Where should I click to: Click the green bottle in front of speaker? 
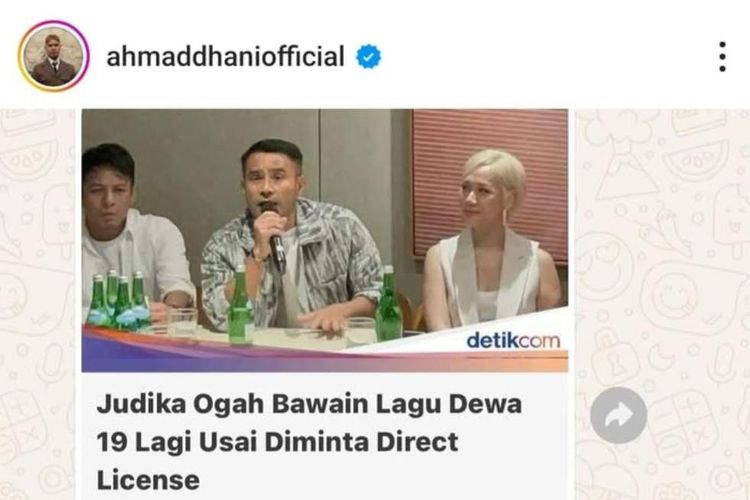[241, 305]
